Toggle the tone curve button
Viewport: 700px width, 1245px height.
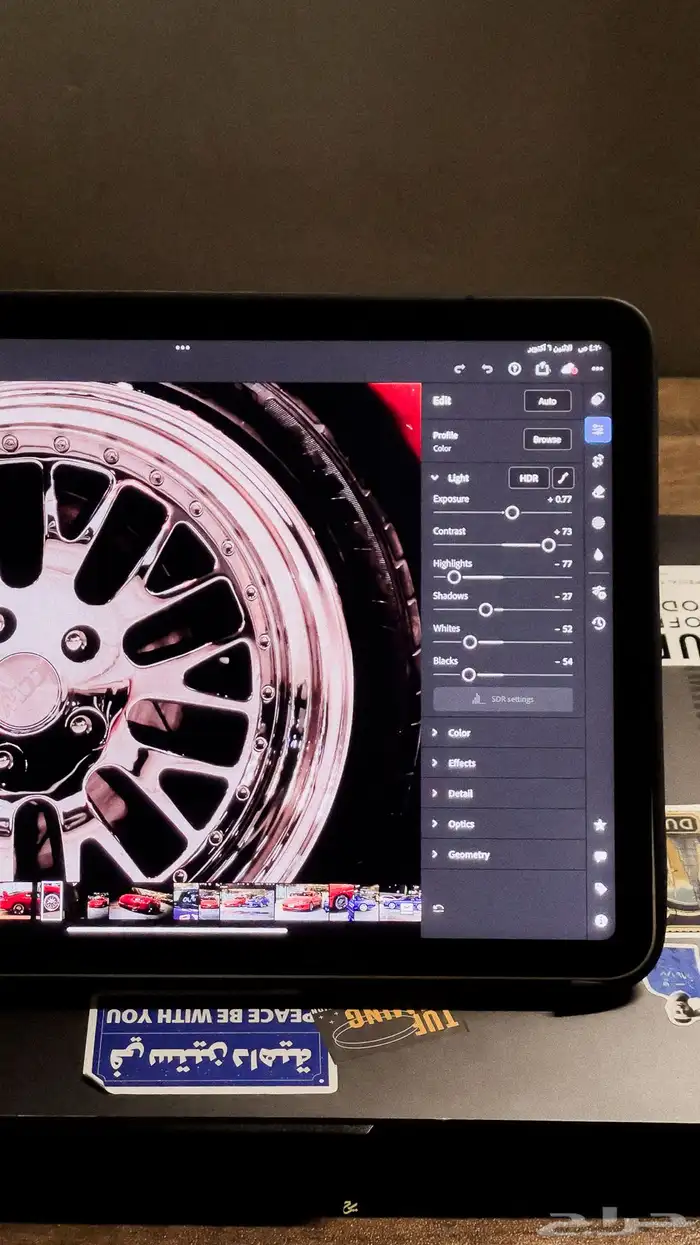563,478
